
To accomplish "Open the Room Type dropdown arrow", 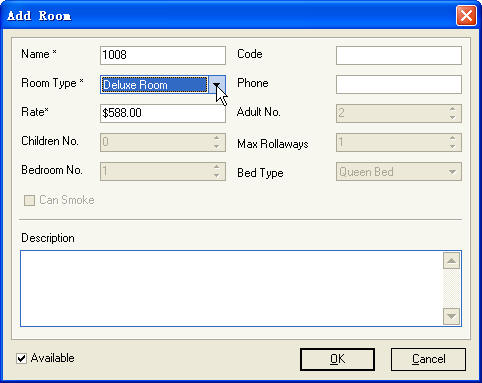I will (x=217, y=85).
